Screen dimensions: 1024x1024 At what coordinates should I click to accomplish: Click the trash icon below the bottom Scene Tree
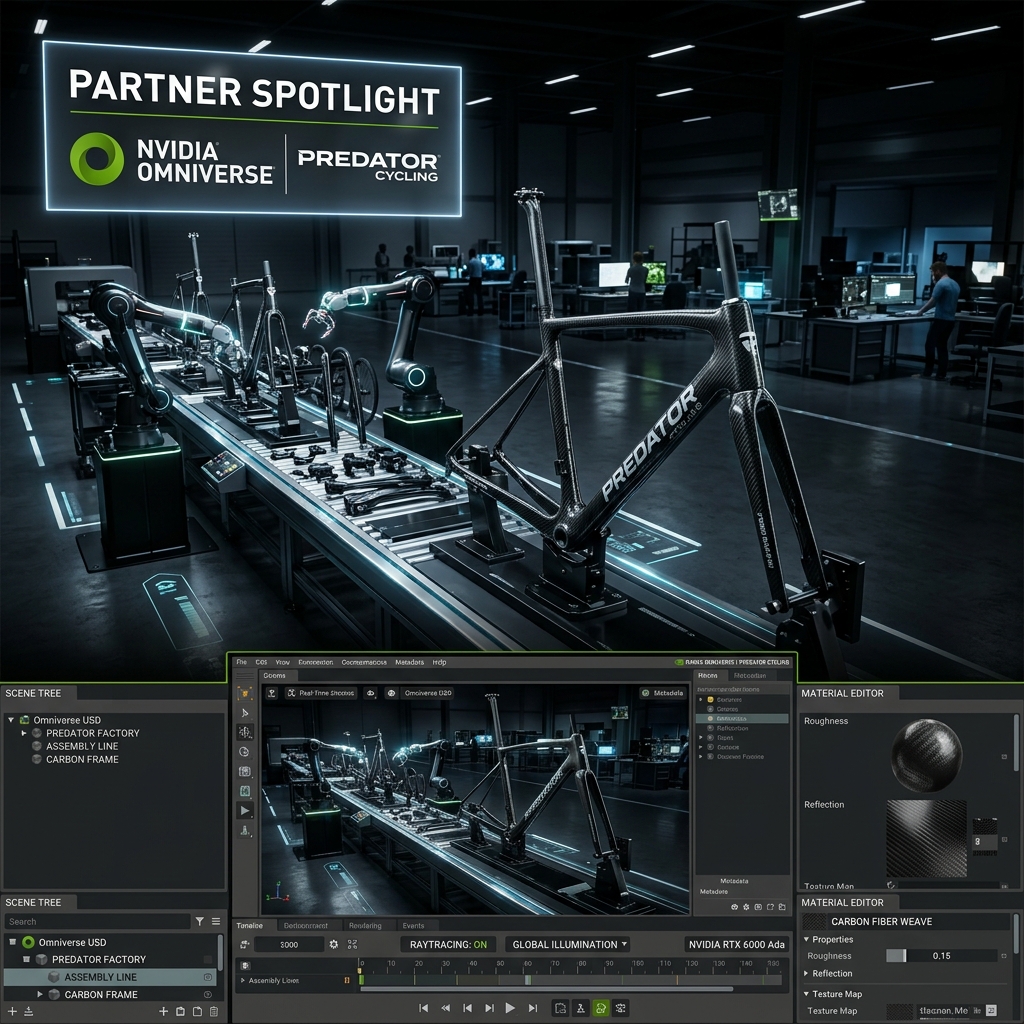click(214, 1012)
